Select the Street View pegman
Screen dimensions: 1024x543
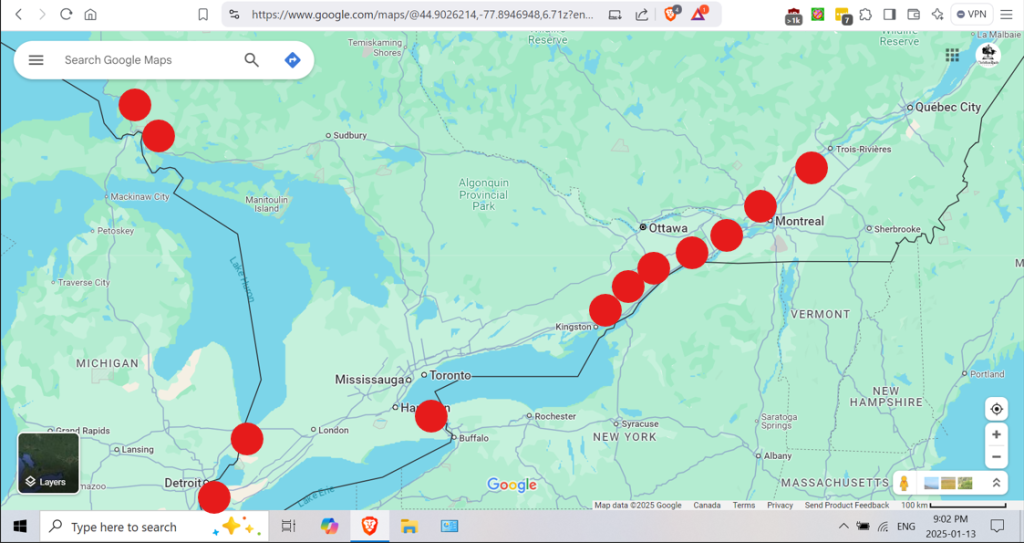(904, 484)
